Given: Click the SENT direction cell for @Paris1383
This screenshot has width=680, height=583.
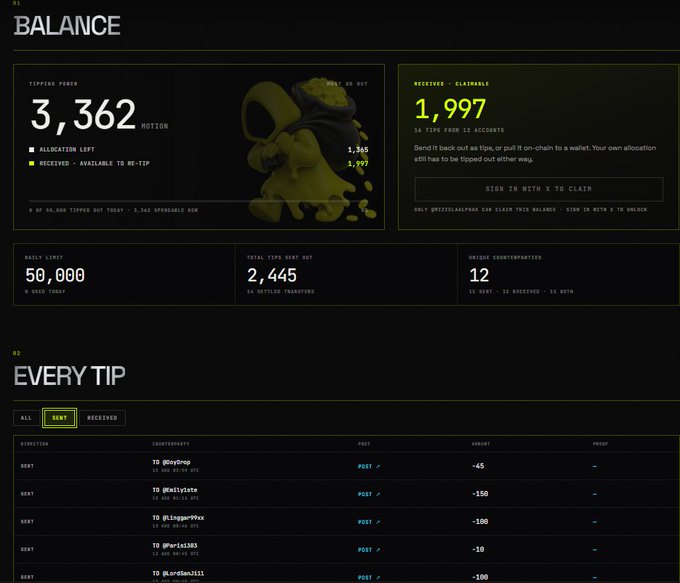Looking at the screenshot, I should tap(27, 549).
